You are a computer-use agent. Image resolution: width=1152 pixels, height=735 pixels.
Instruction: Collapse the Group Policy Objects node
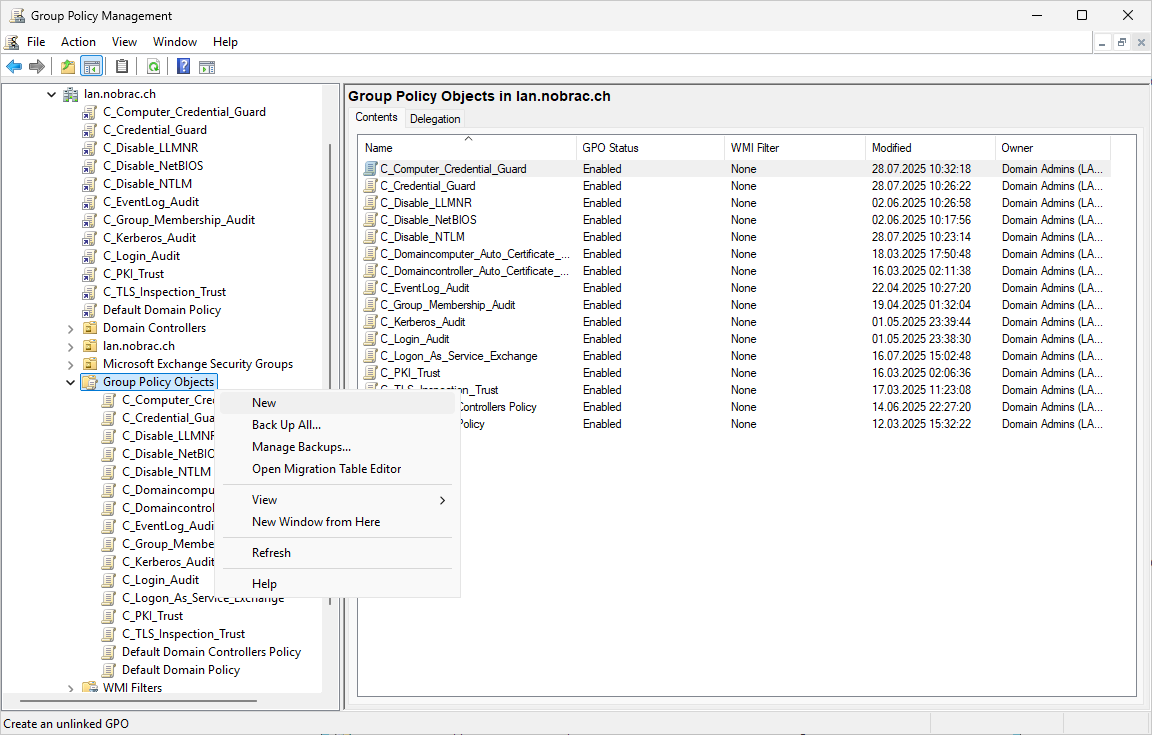(71, 382)
